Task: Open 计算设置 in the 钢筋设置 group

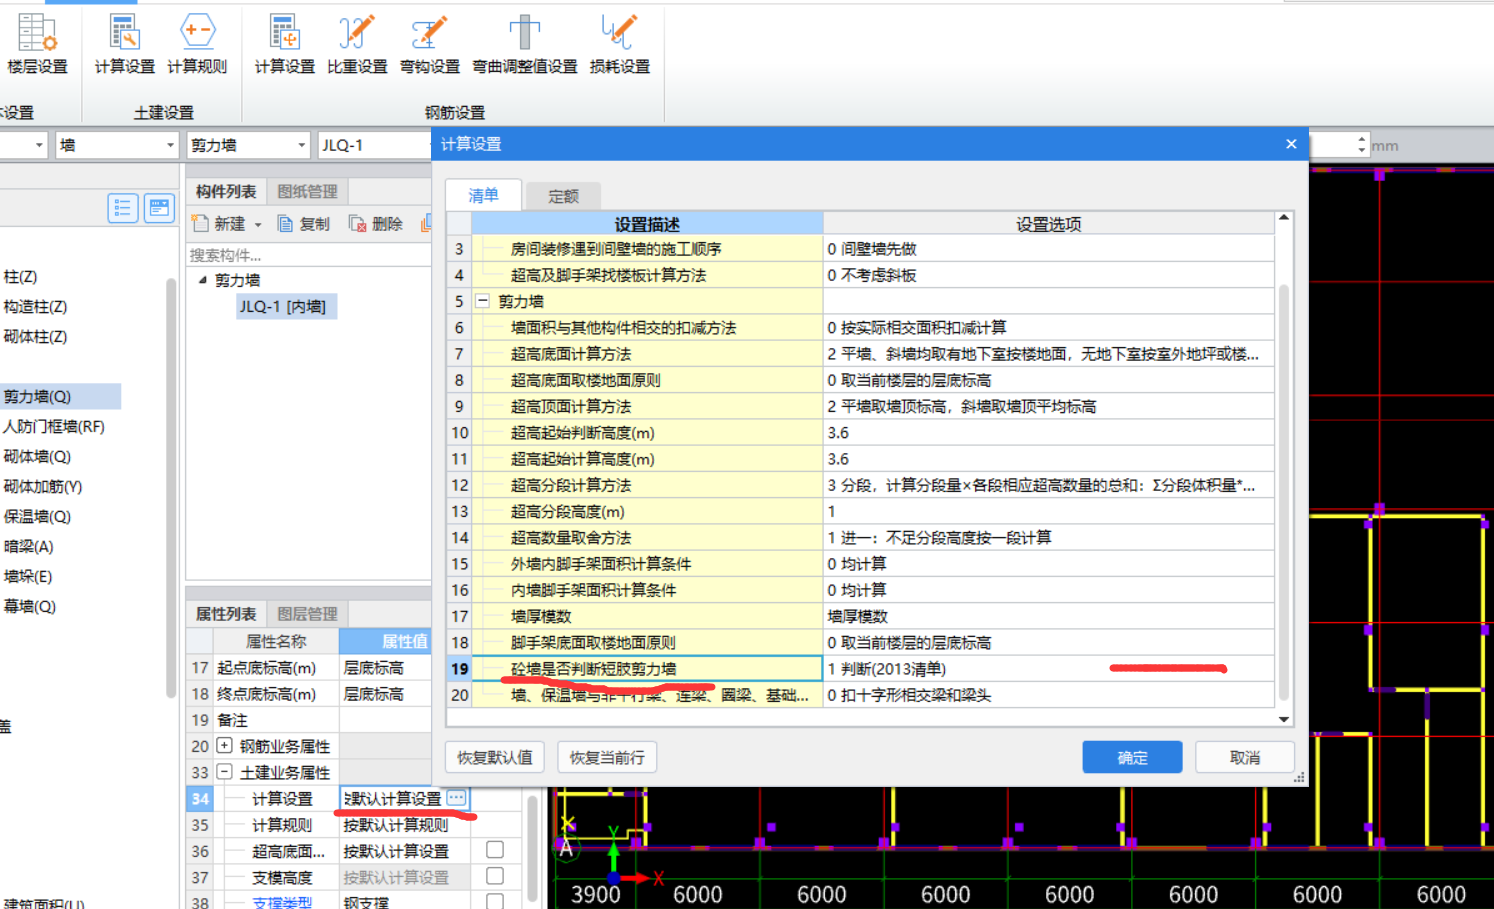Action: (x=284, y=45)
